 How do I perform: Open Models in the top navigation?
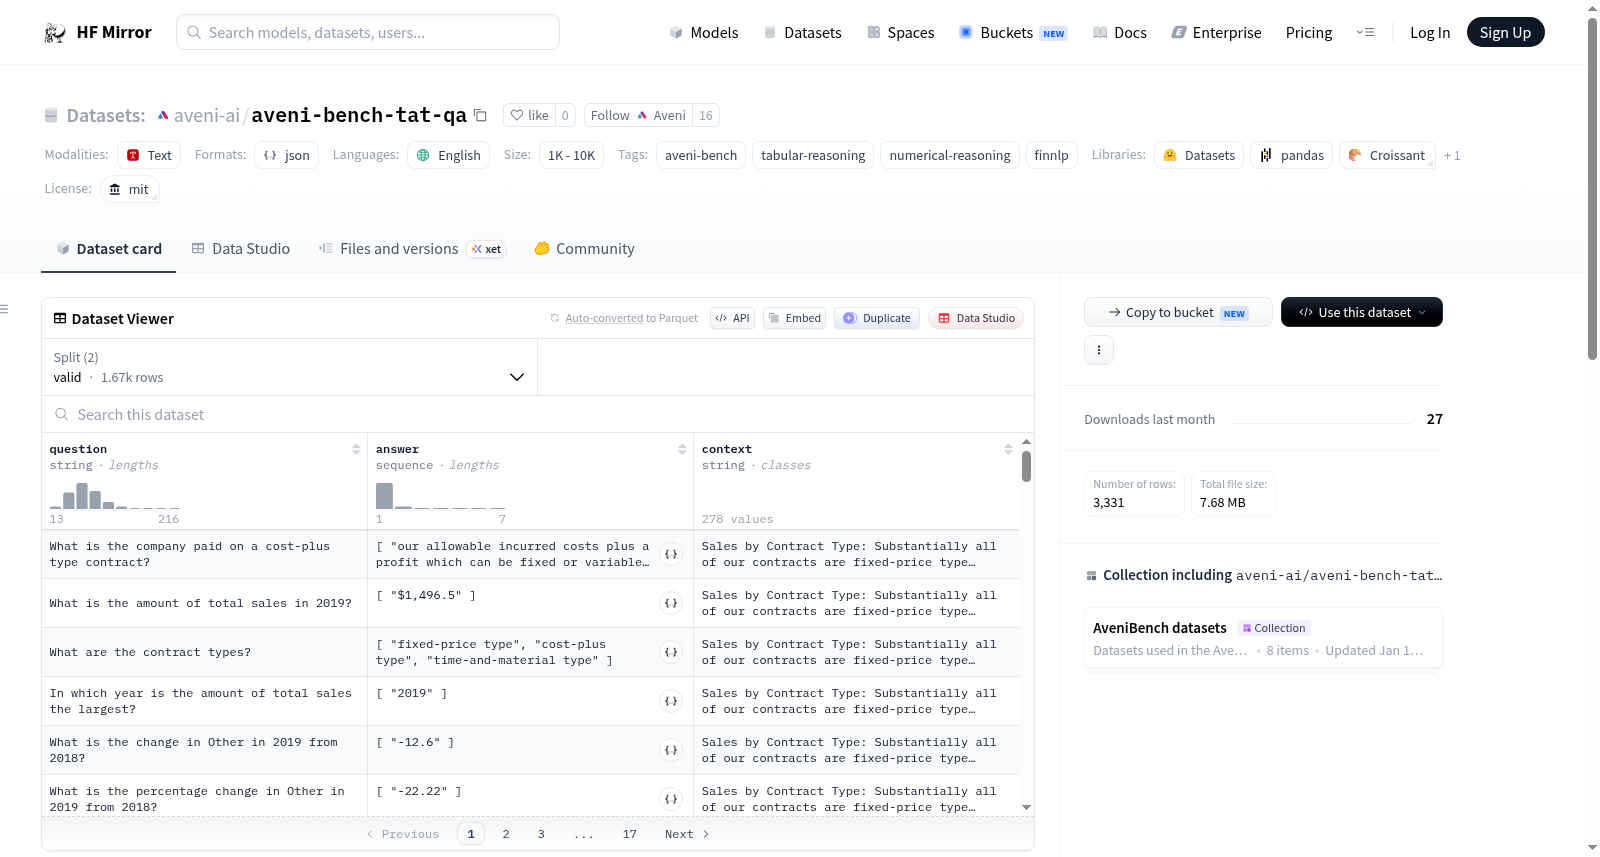(704, 33)
